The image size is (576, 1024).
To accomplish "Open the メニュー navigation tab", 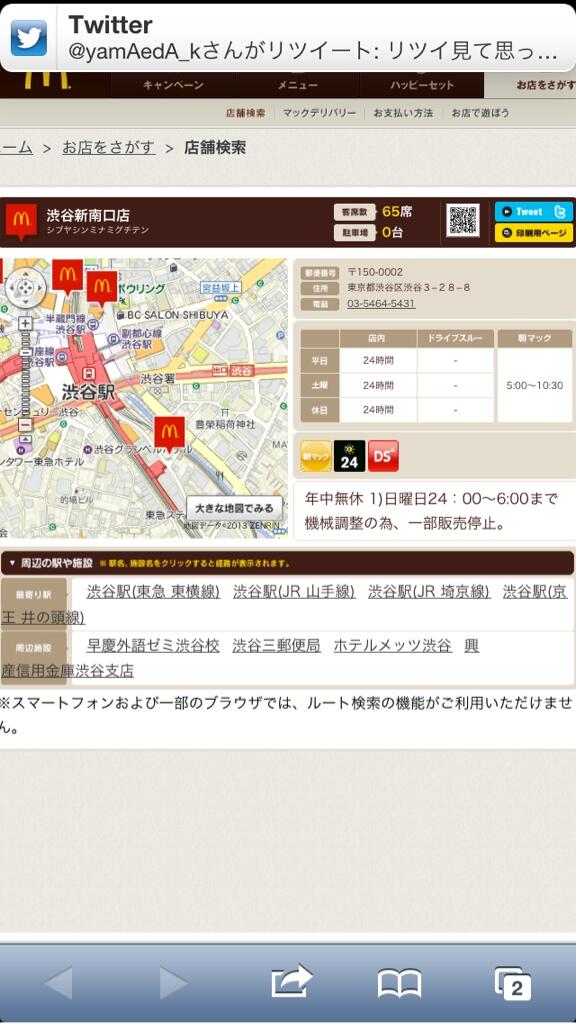I will (x=297, y=85).
